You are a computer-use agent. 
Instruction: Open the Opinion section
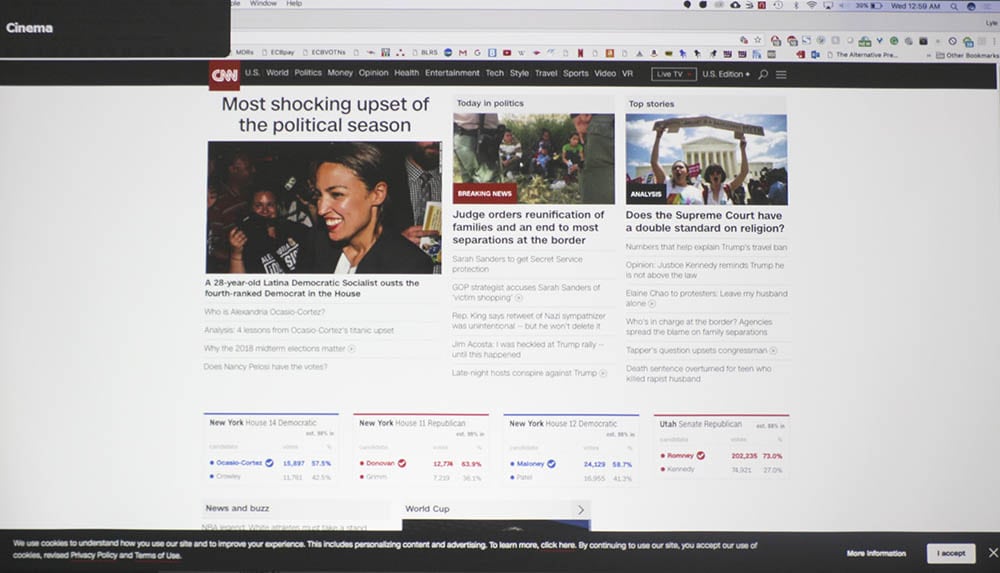pos(373,73)
